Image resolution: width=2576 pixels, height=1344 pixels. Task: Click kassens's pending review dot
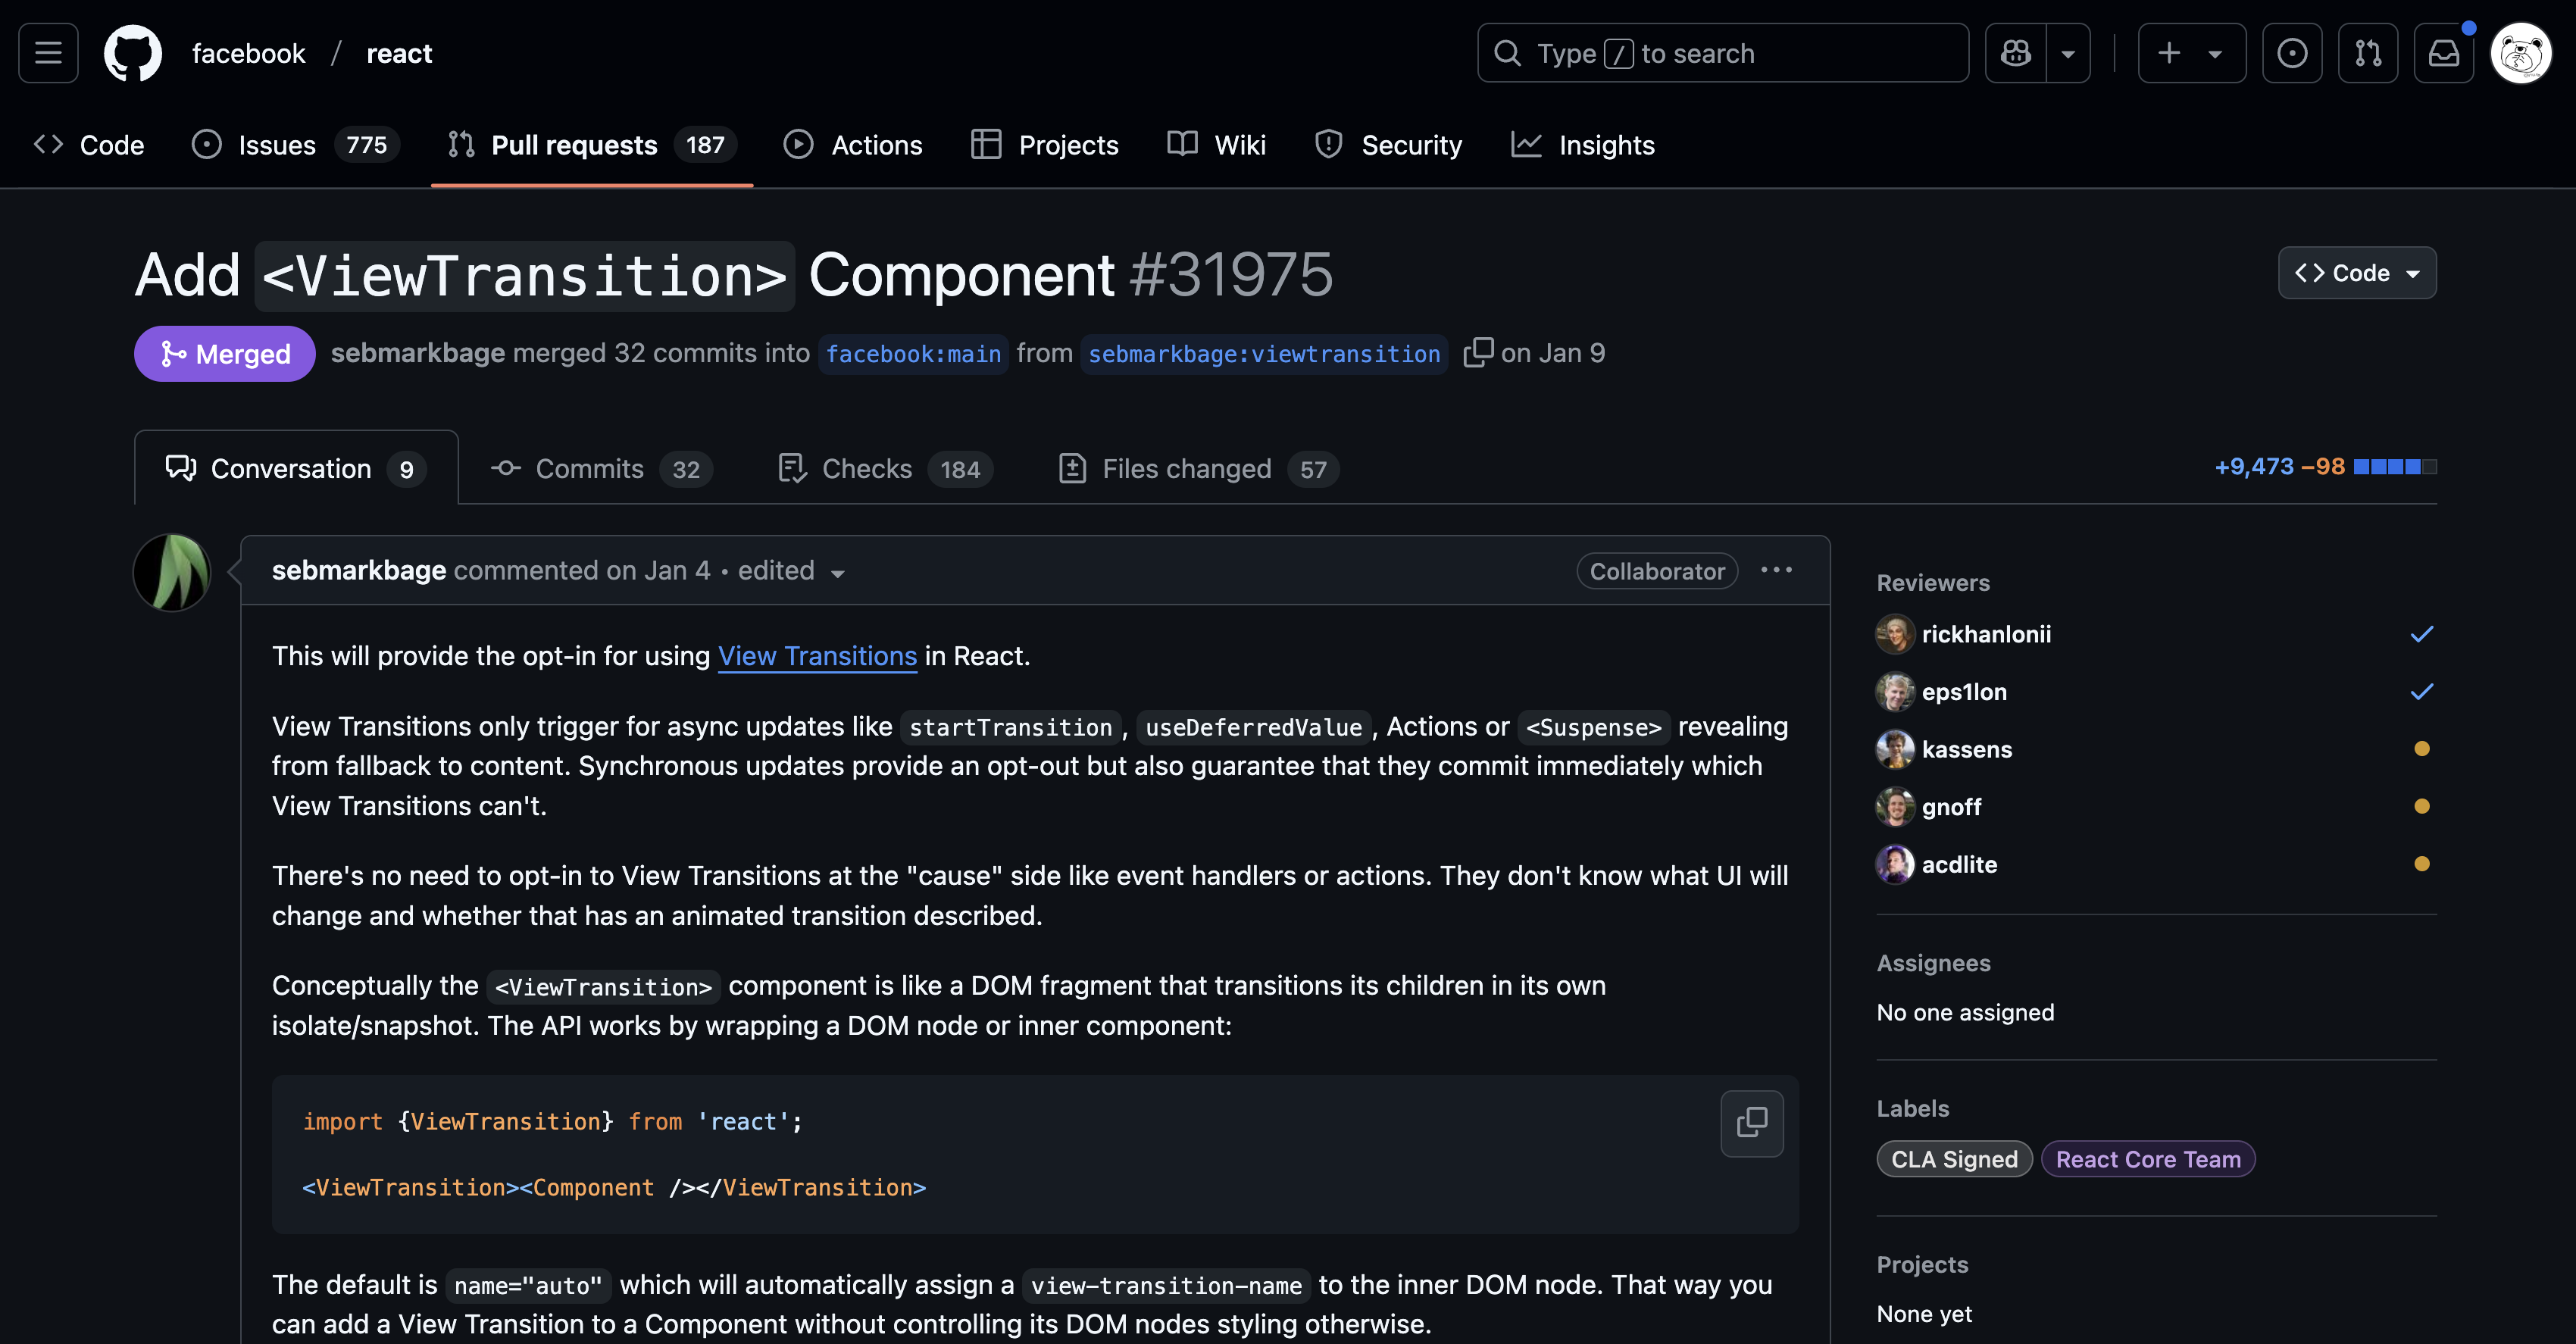pos(2422,748)
